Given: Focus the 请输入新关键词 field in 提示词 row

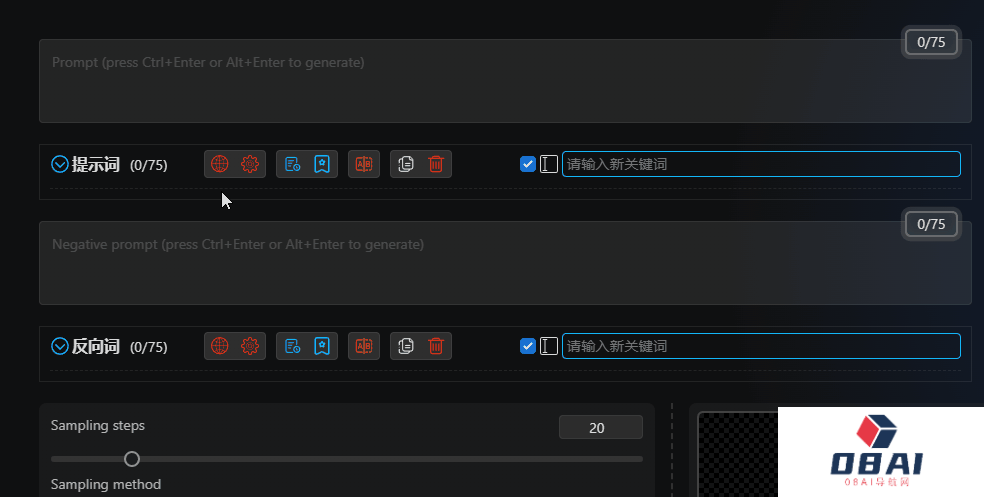Looking at the screenshot, I should (761, 164).
